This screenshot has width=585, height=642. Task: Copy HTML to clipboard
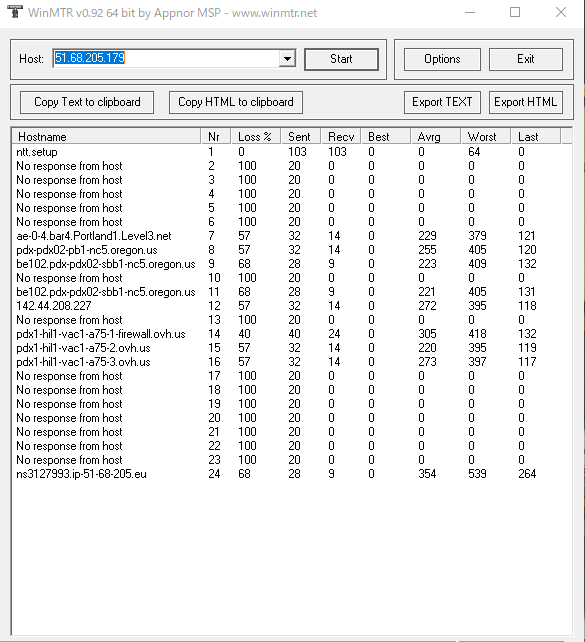point(236,102)
